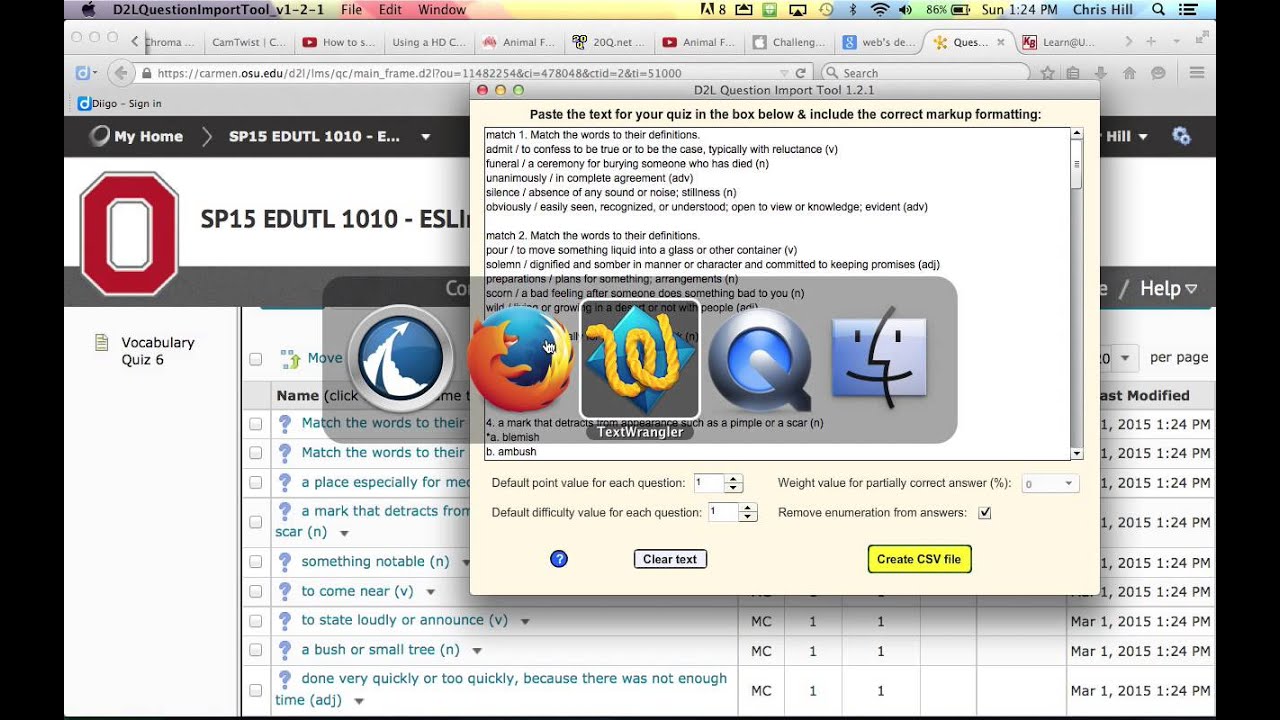Image resolution: width=1280 pixels, height=720 pixels.
Task: Expand 'to state loudly or announce' action menu
Action: click(x=524, y=622)
